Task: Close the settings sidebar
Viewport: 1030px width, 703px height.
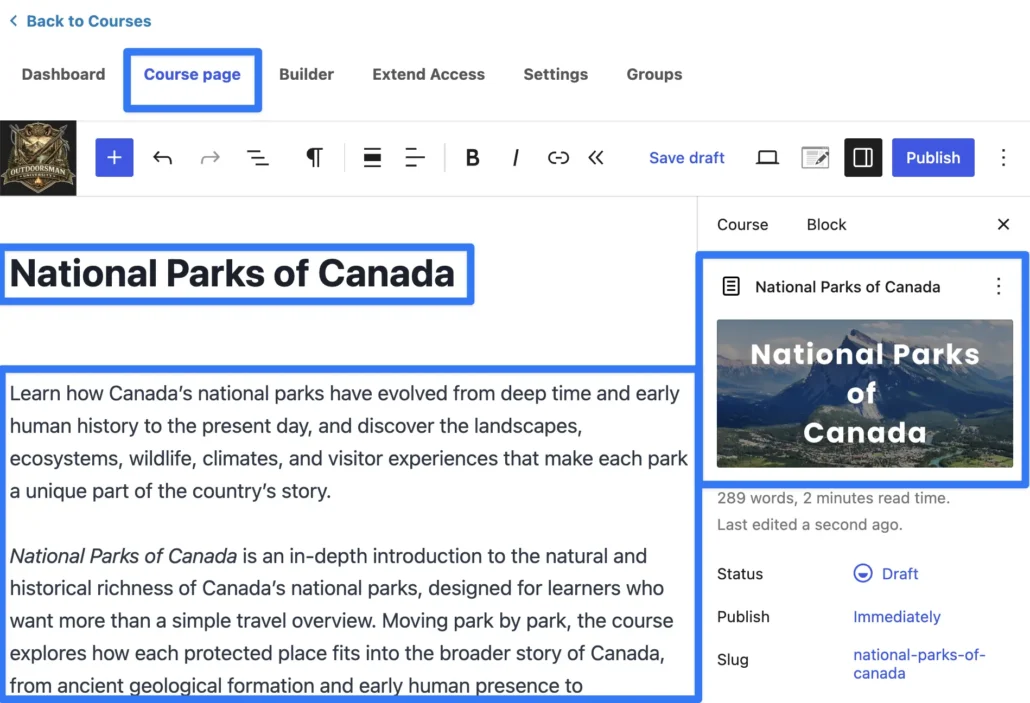Action: coord(1003,225)
